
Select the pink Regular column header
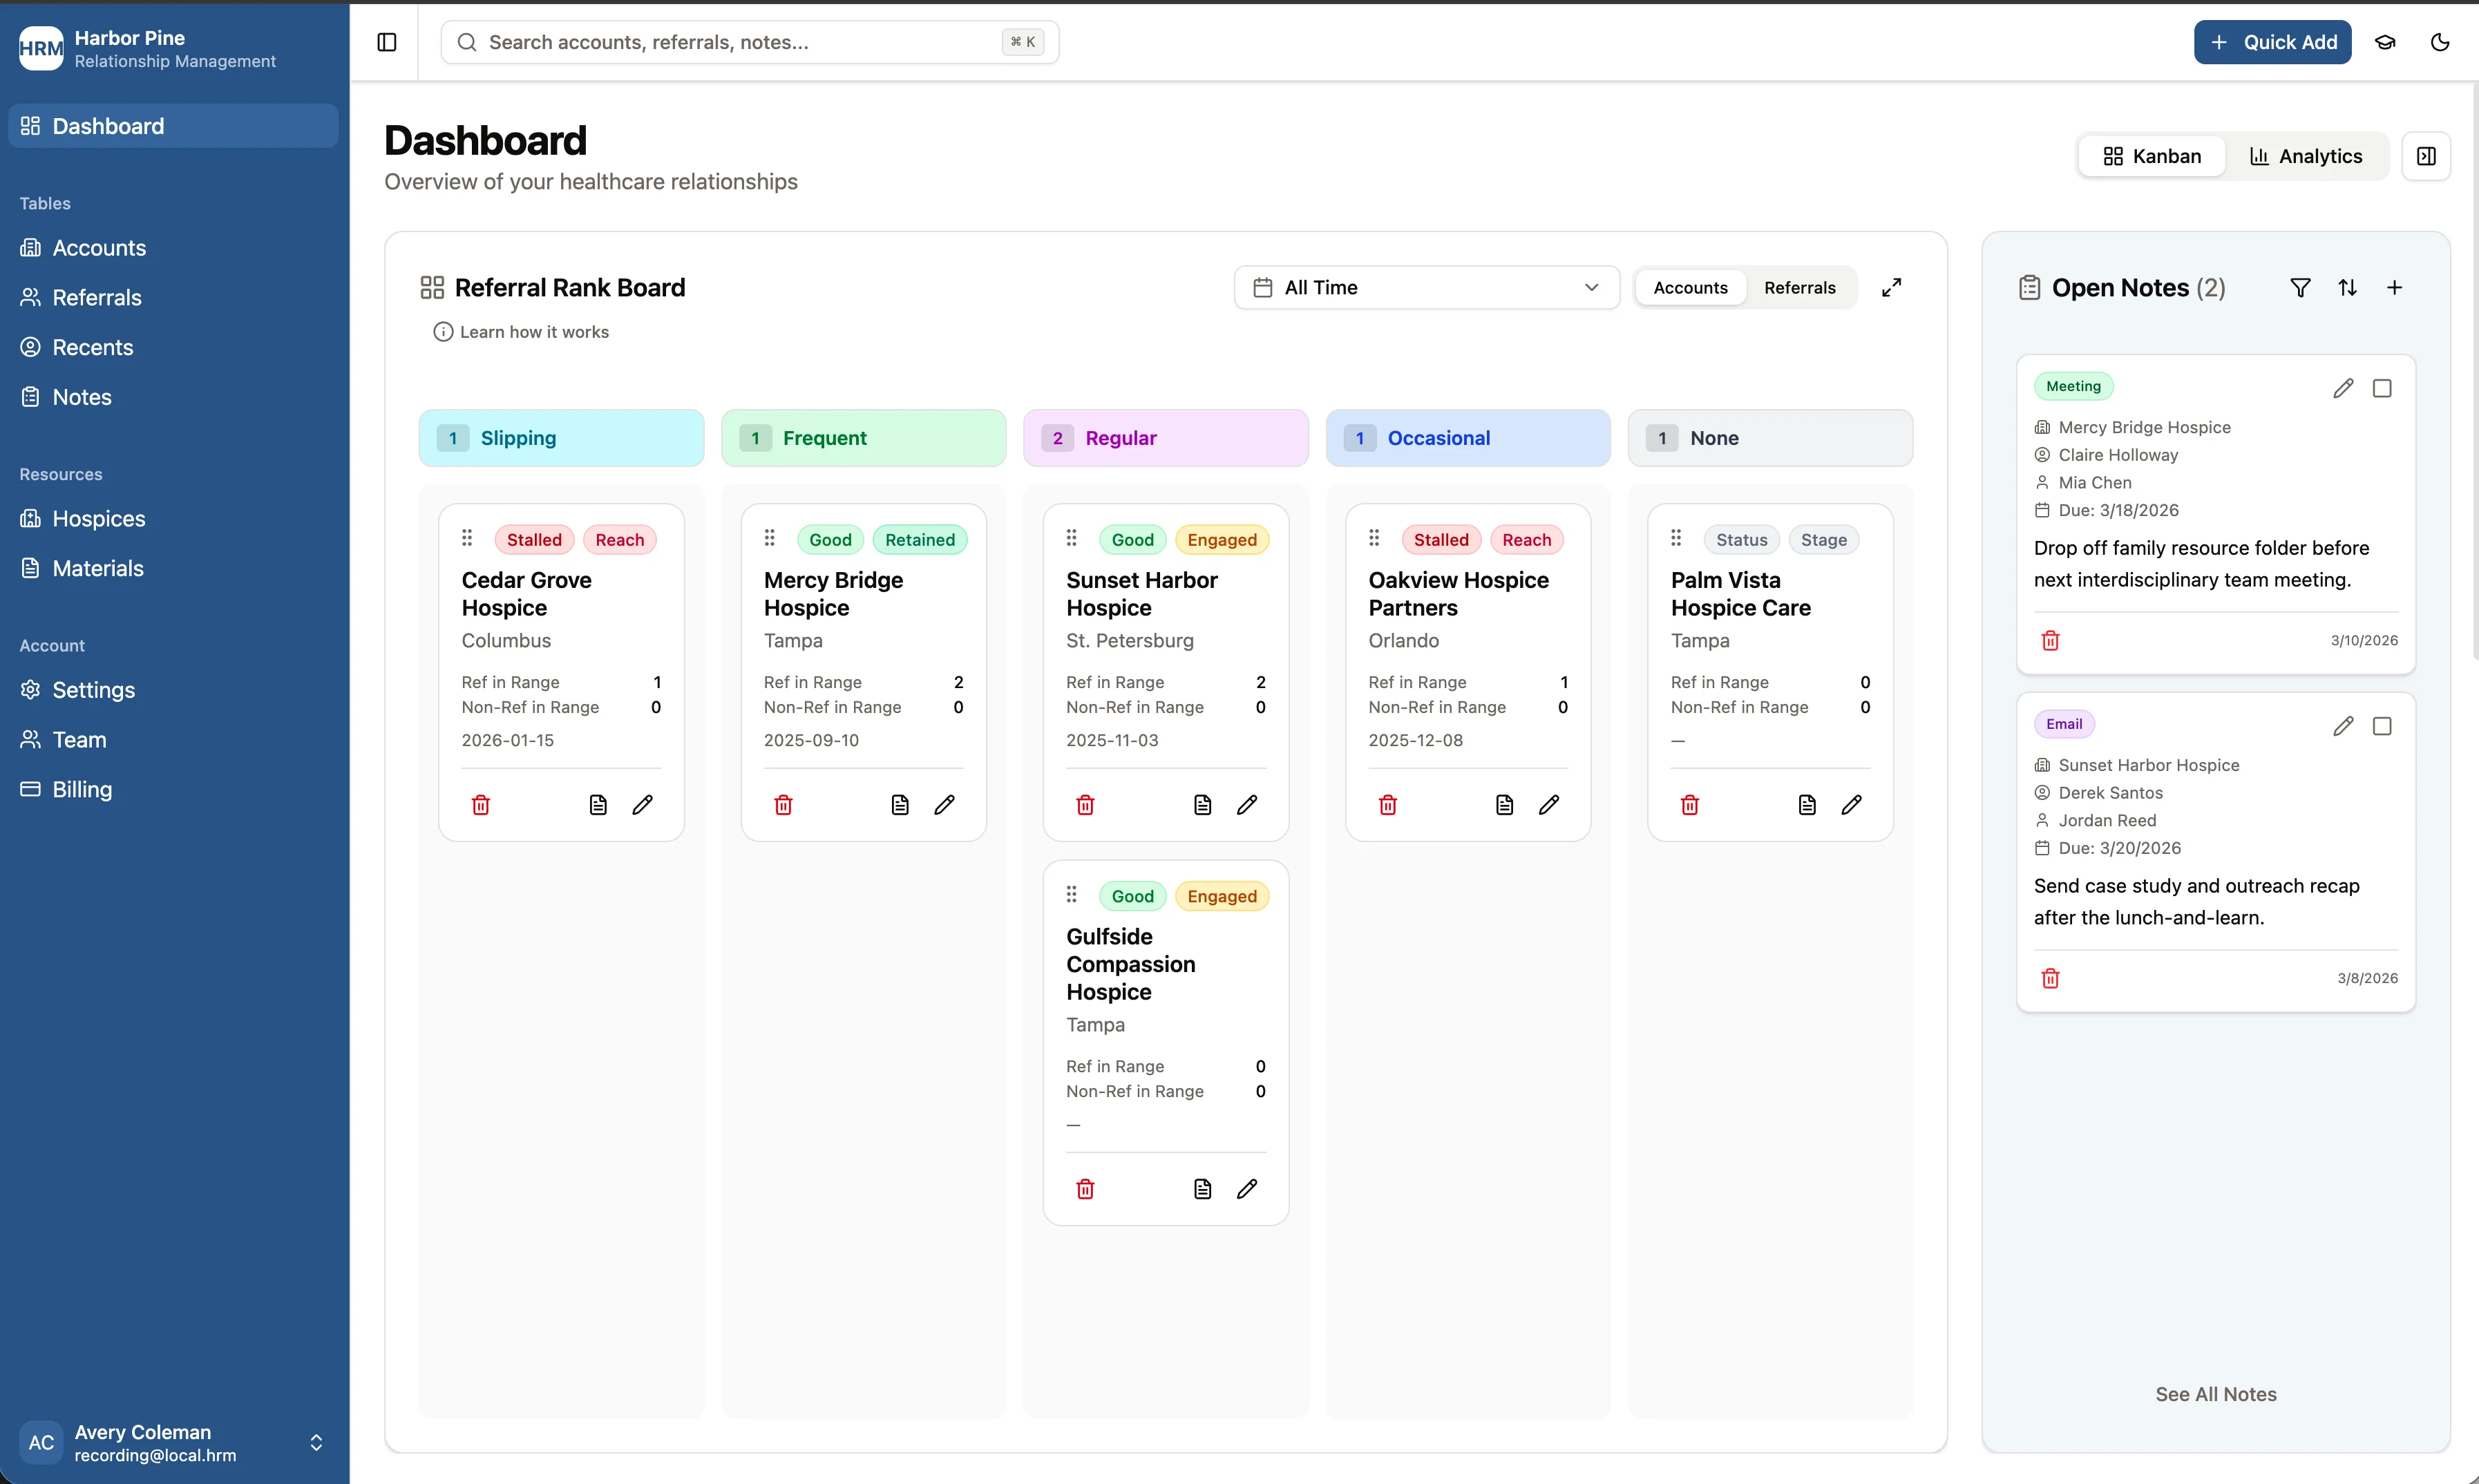pyautogui.click(x=1166, y=438)
